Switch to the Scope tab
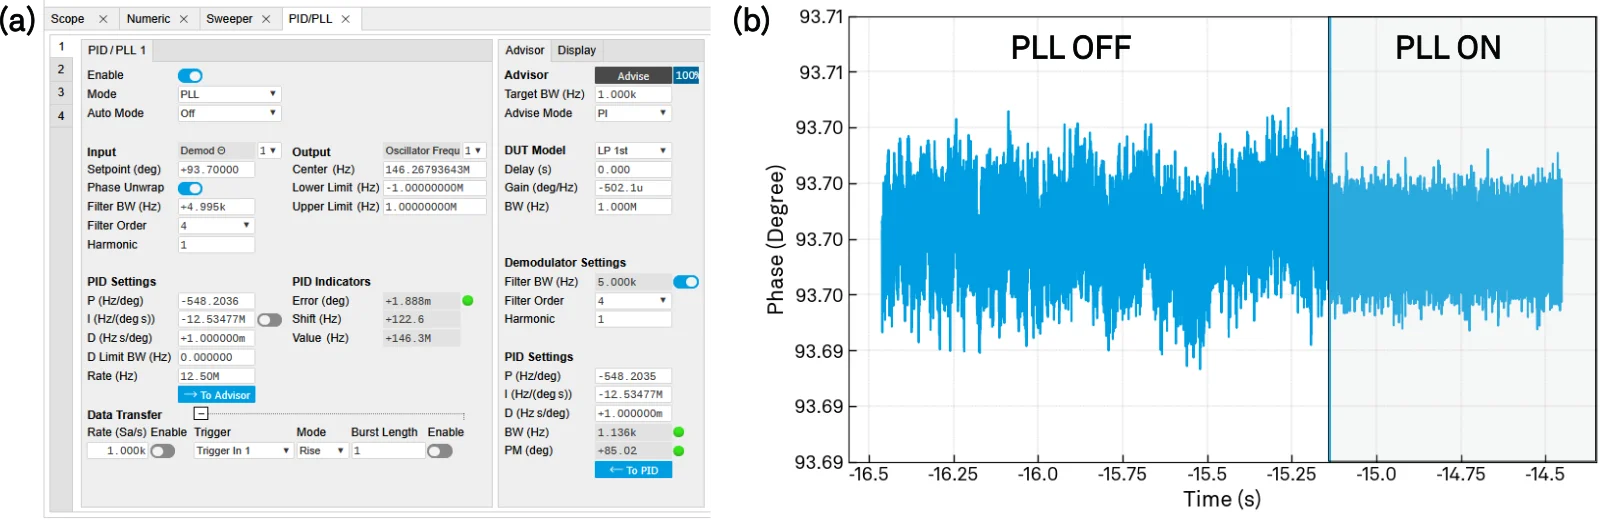Viewport: 1605px width, 520px height. (x=68, y=19)
